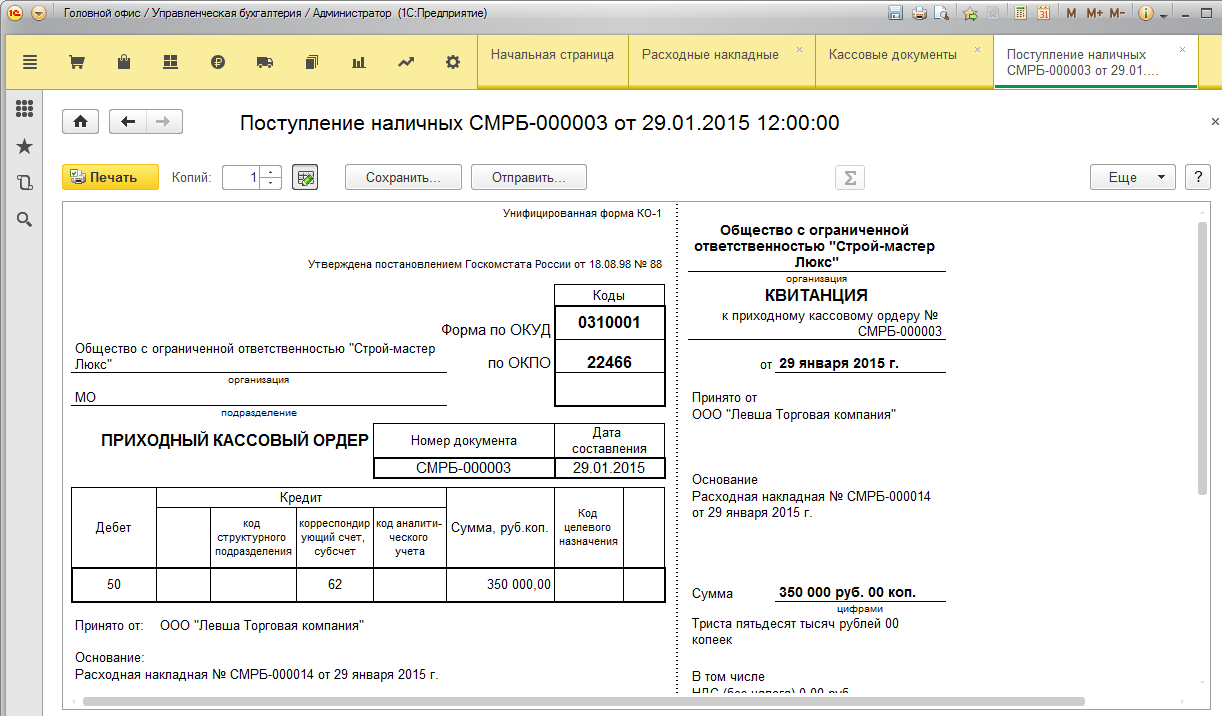Click the Копий copies input field
The height and width of the screenshot is (716, 1222).
point(243,177)
